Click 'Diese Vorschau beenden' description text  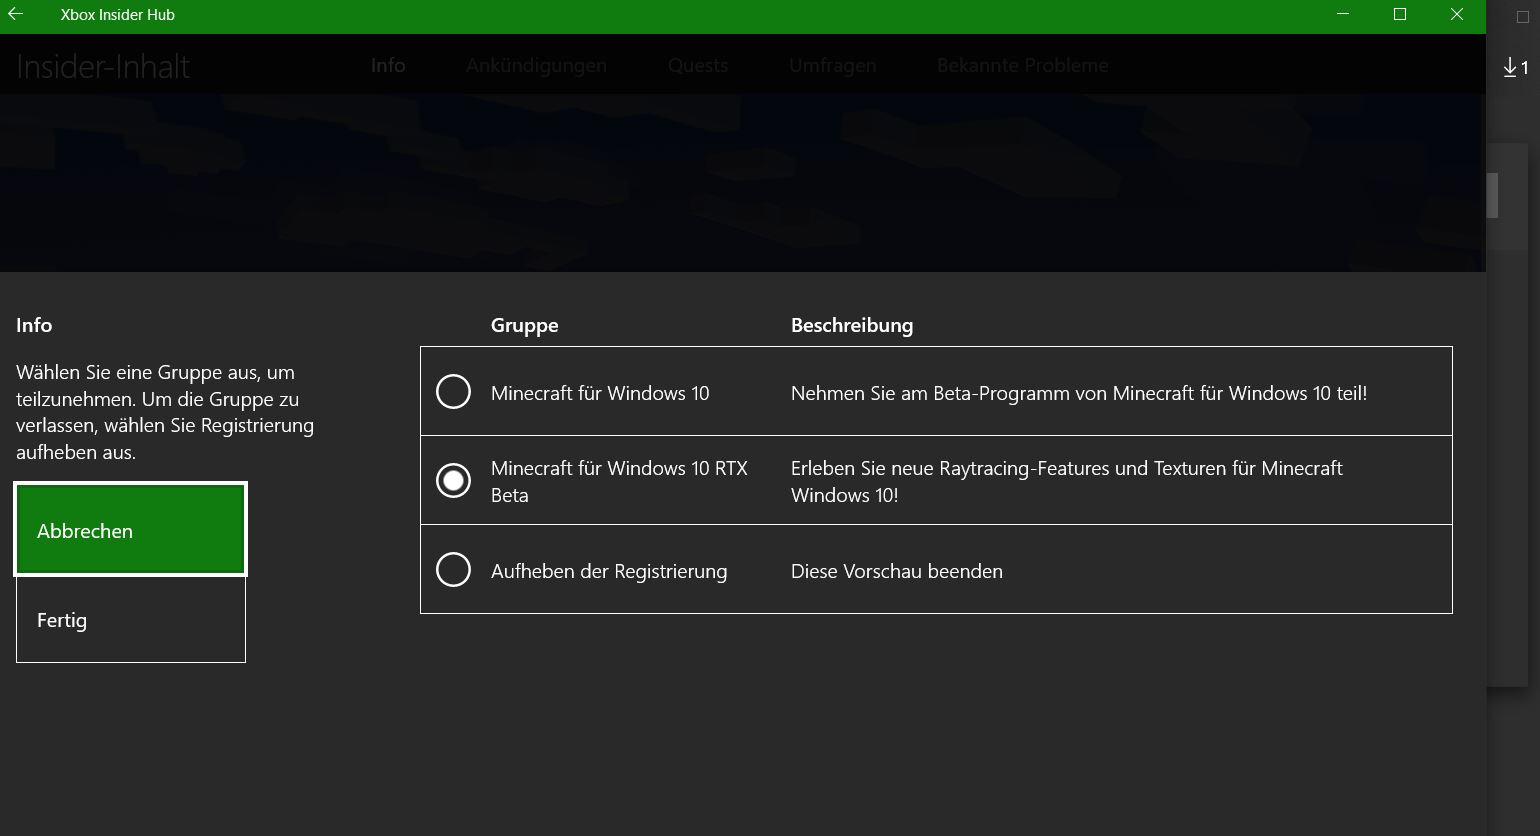coord(897,571)
